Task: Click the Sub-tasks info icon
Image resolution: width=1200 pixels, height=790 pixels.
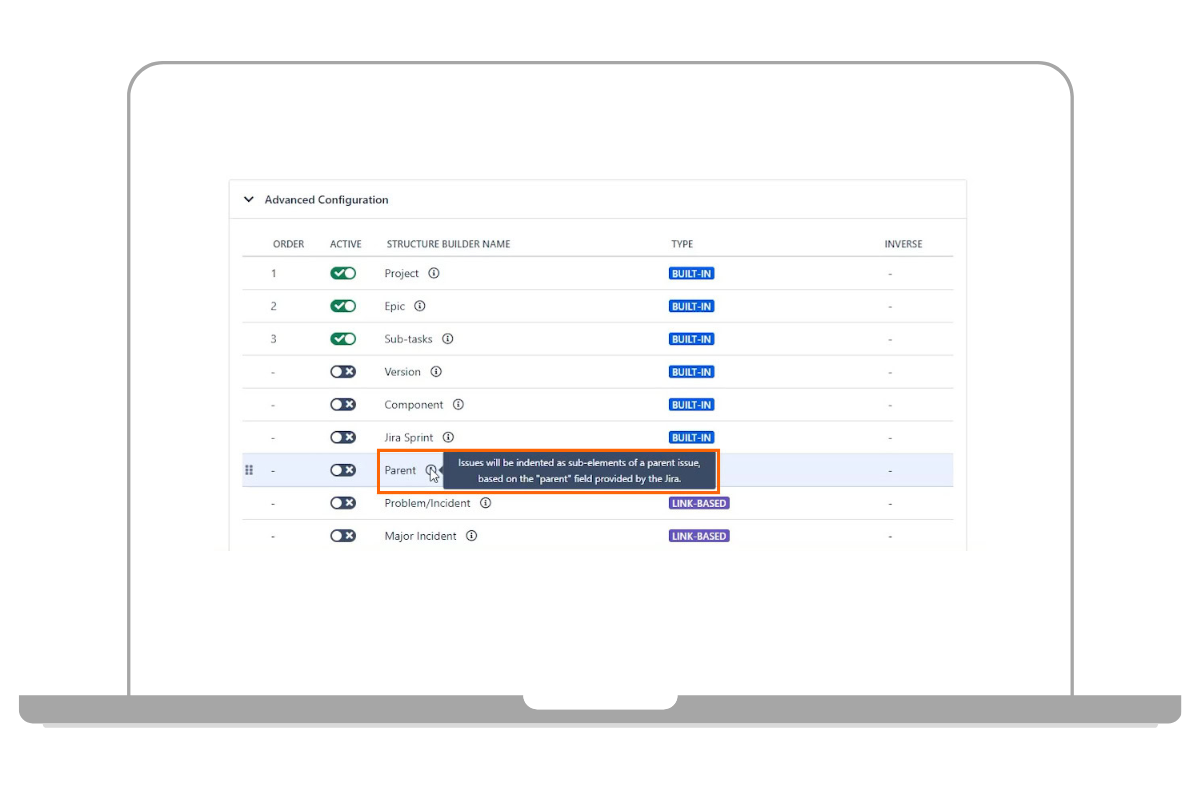Action: [448, 339]
